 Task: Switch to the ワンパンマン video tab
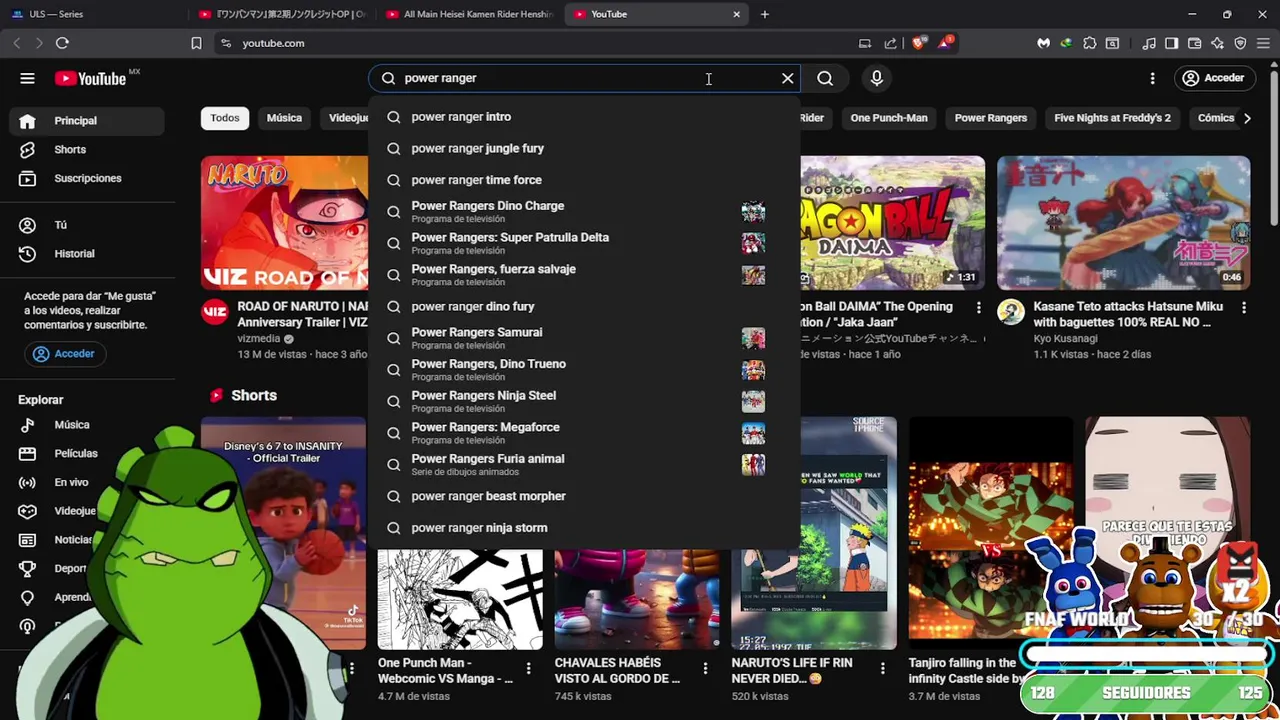282,14
